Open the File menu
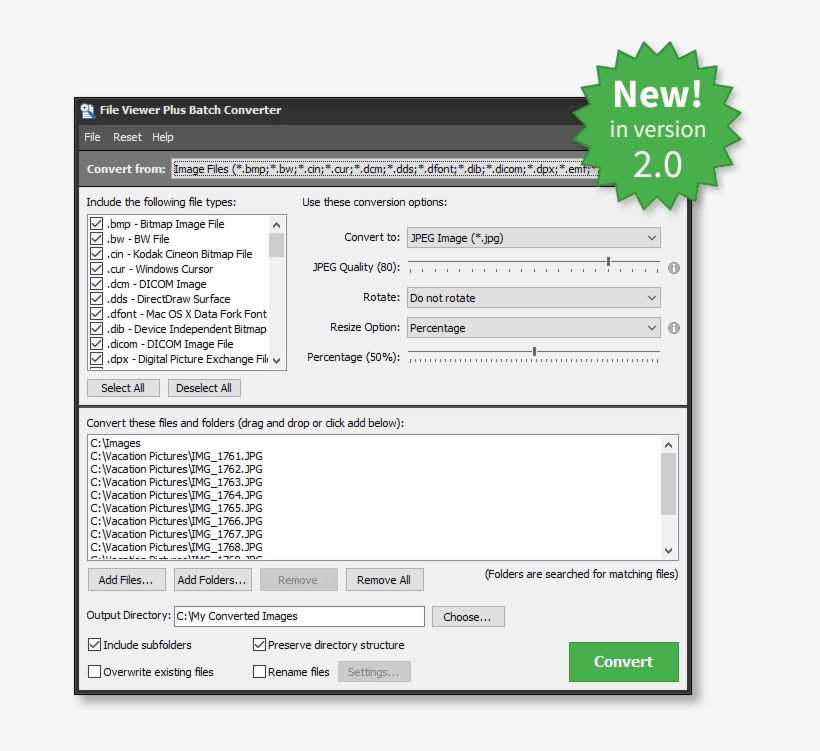The width and height of the screenshot is (820, 751). click(x=92, y=137)
